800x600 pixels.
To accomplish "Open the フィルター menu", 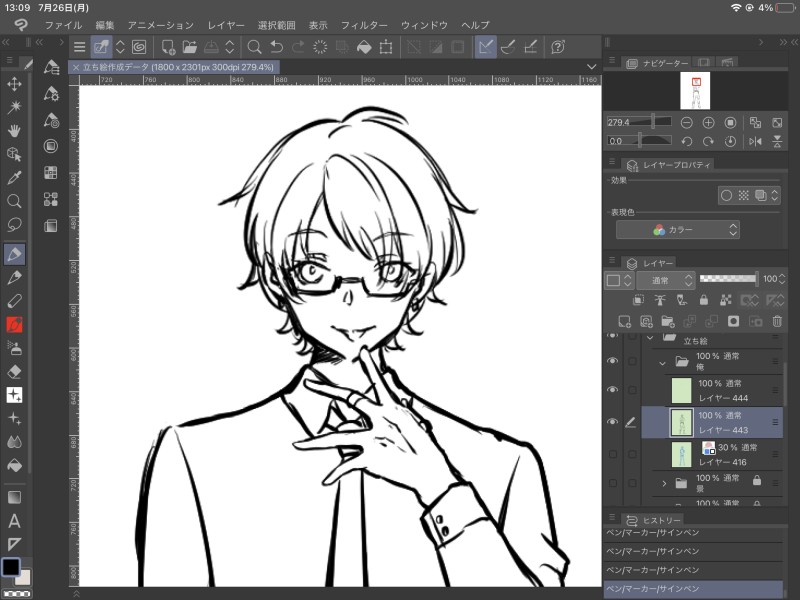I will pyautogui.click(x=364, y=25).
